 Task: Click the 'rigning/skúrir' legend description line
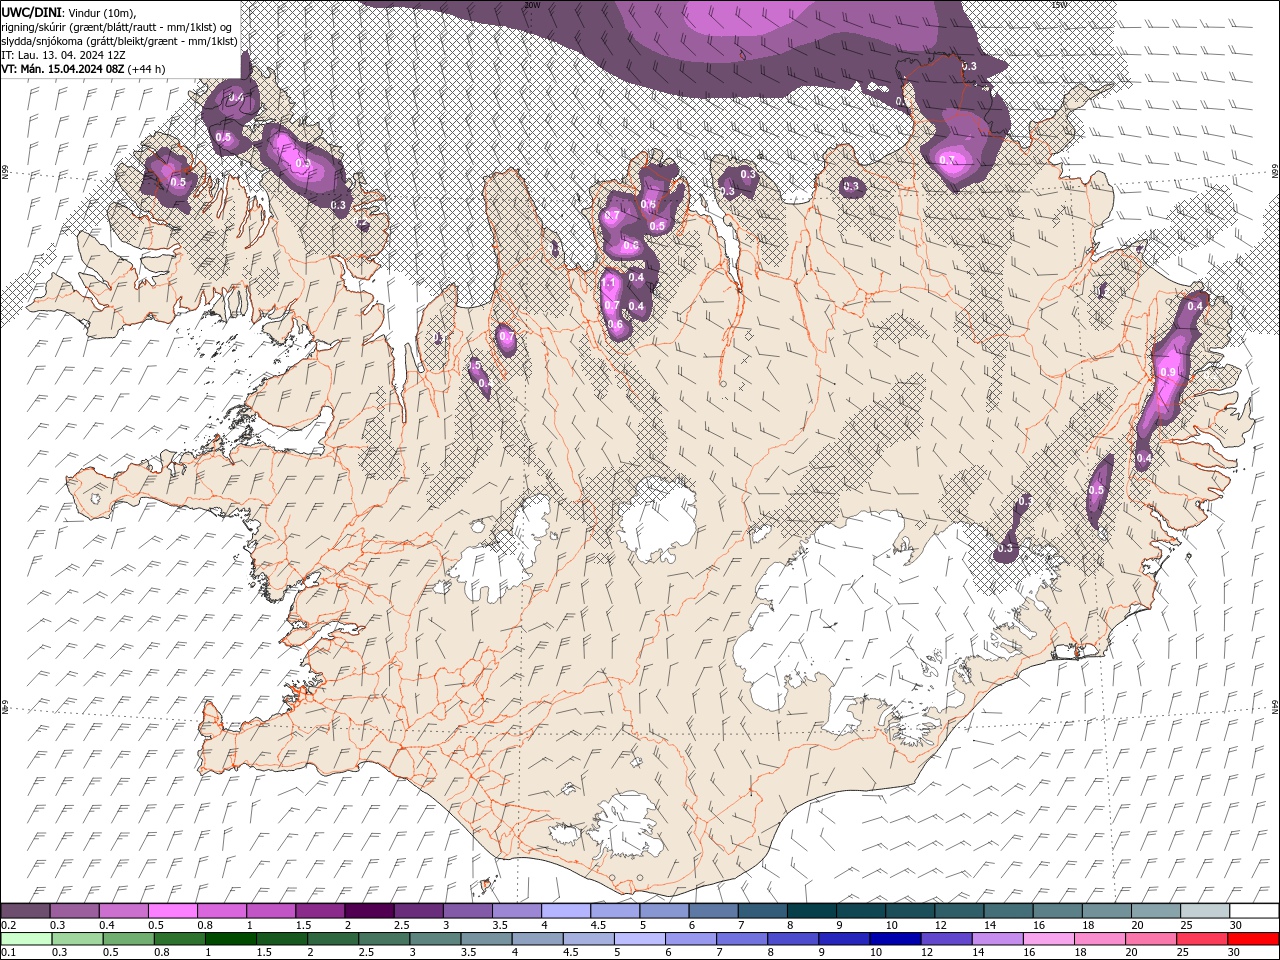click(x=117, y=26)
